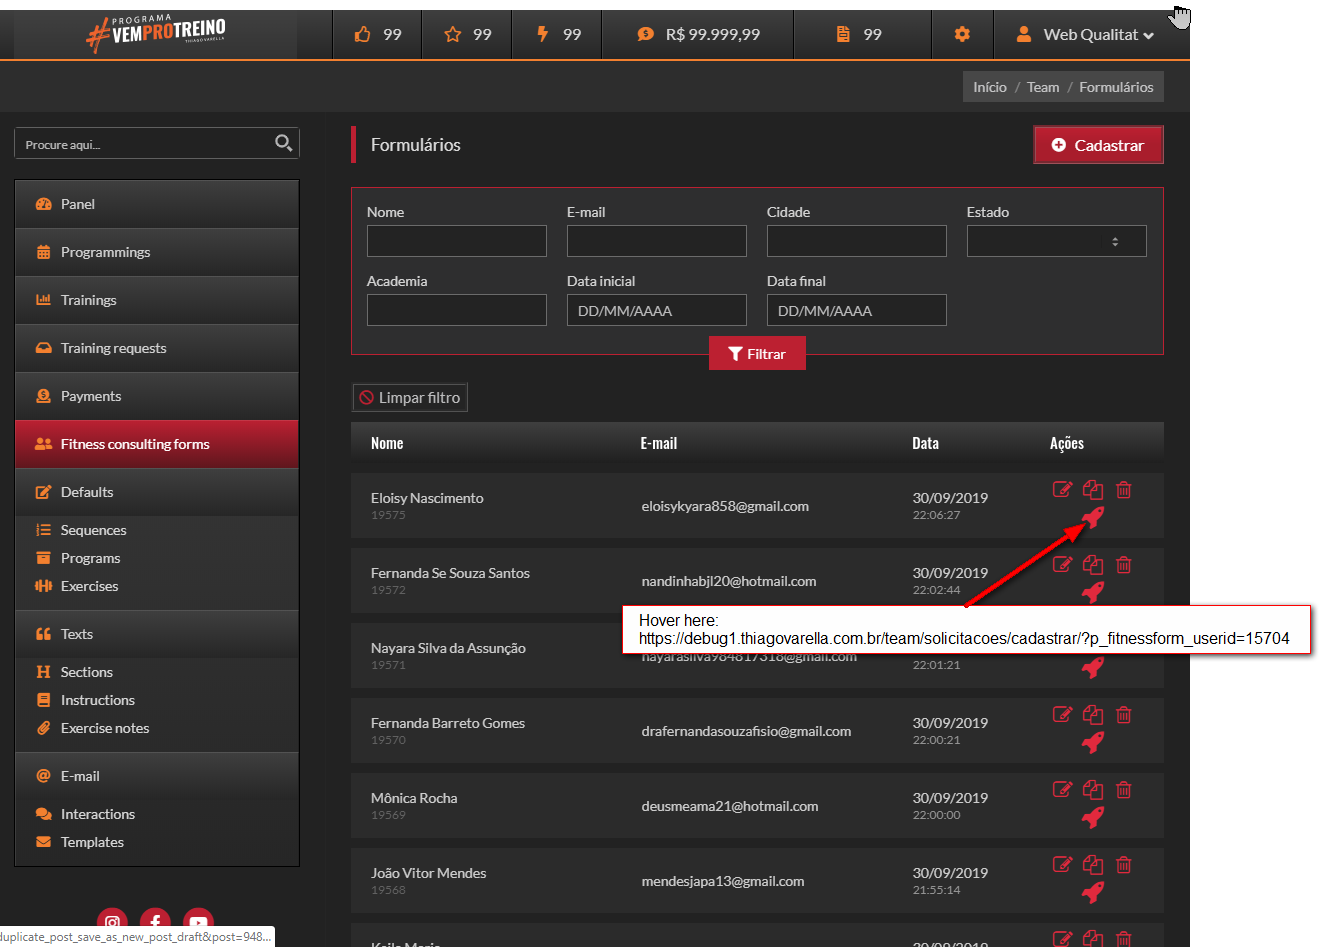The image size is (1321, 947).
Task: Edit Mônica Rocha's form
Action: click(x=1062, y=789)
